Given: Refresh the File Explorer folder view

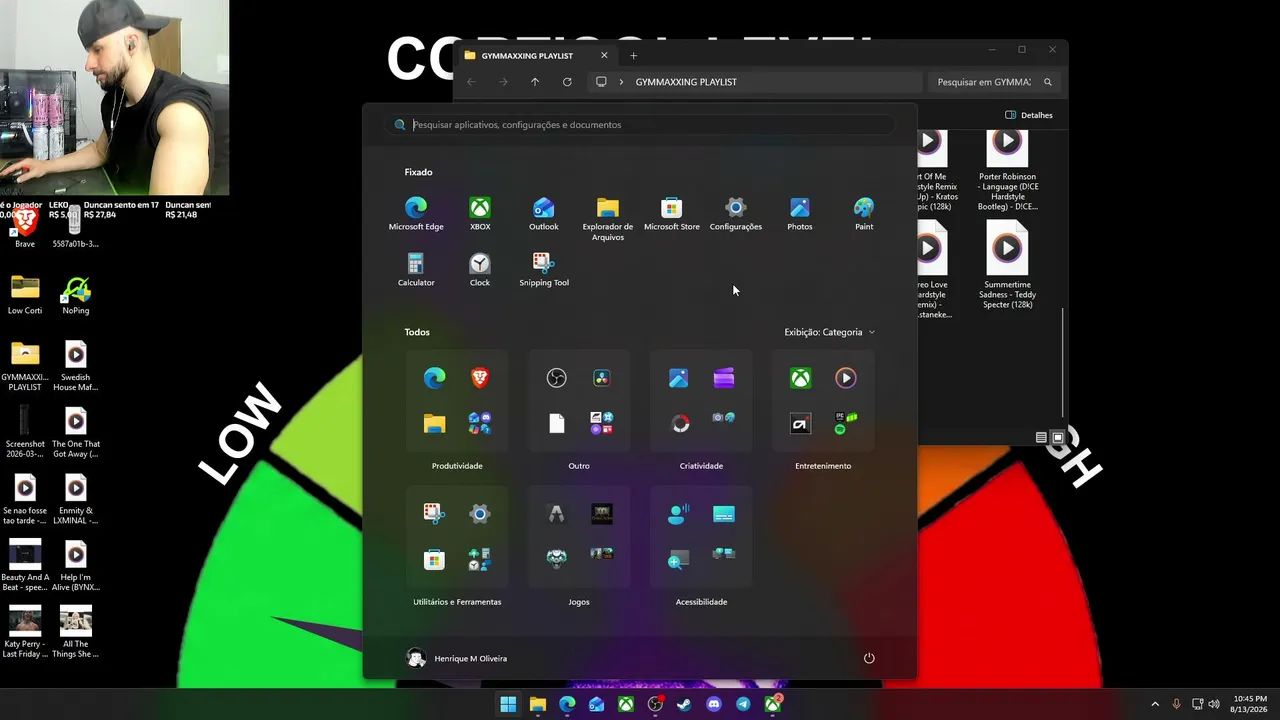Looking at the screenshot, I should [567, 82].
